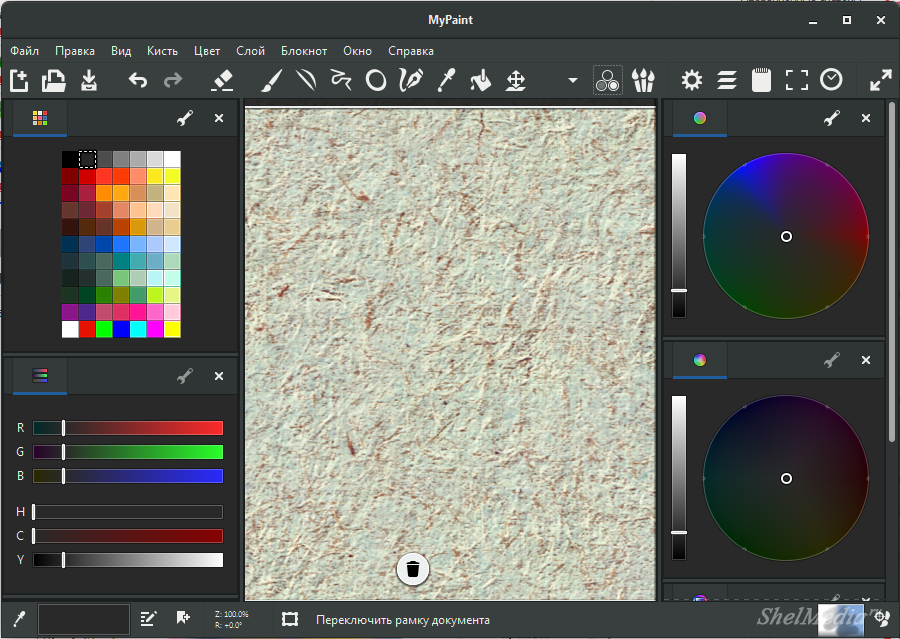
Task: Open the history clock icon
Action: [x=831, y=80]
